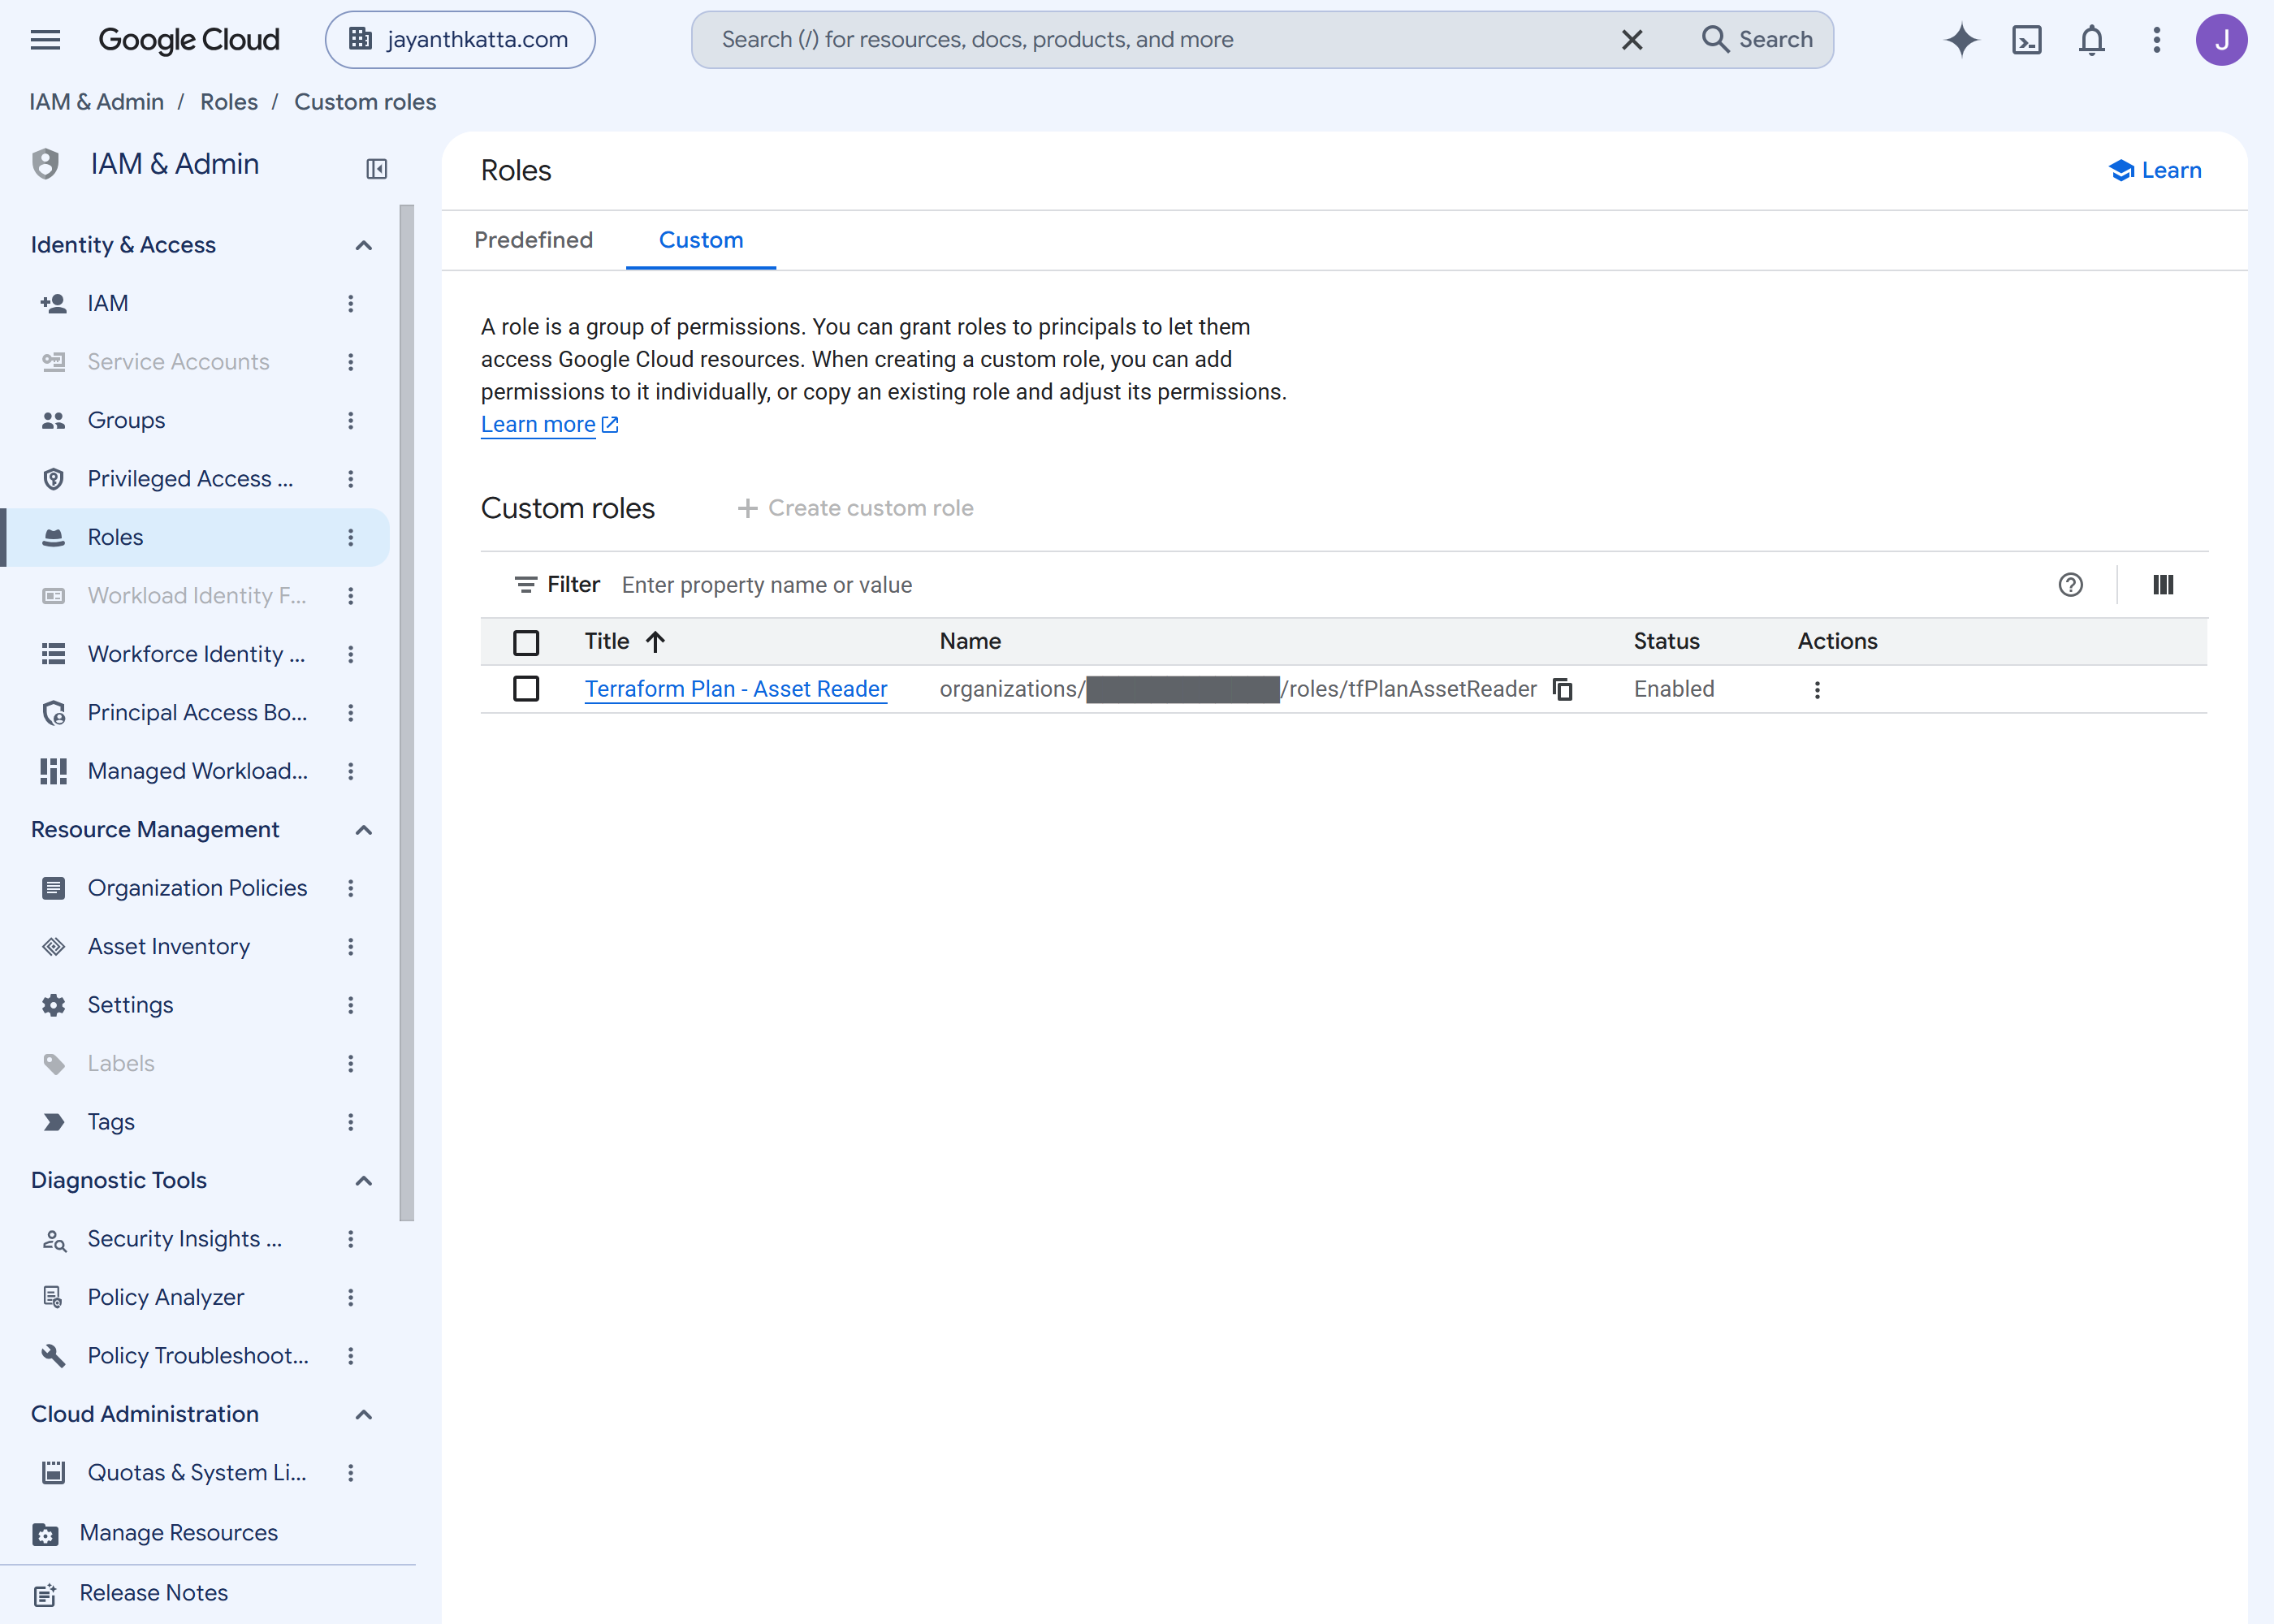2274x1624 pixels.
Task: Go to IAM & Admin breadcrumb link
Action: tap(96, 102)
